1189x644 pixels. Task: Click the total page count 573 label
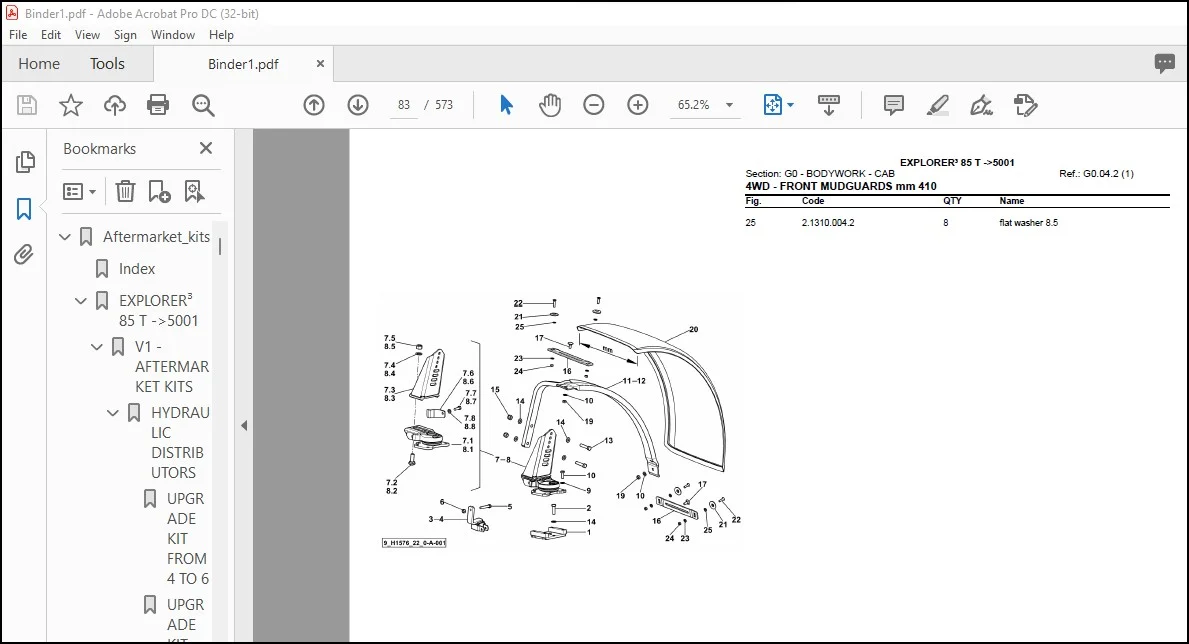click(444, 105)
